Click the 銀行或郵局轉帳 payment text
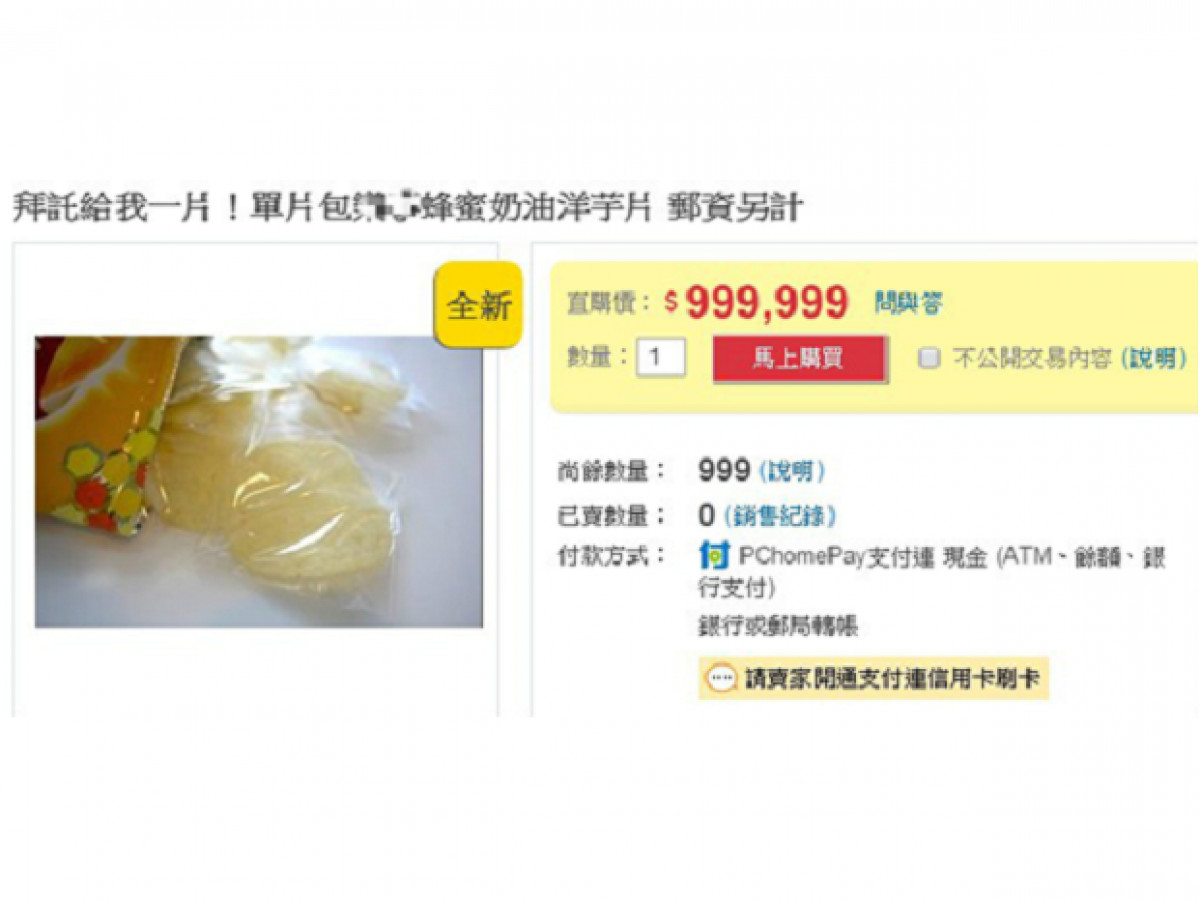 tap(778, 627)
